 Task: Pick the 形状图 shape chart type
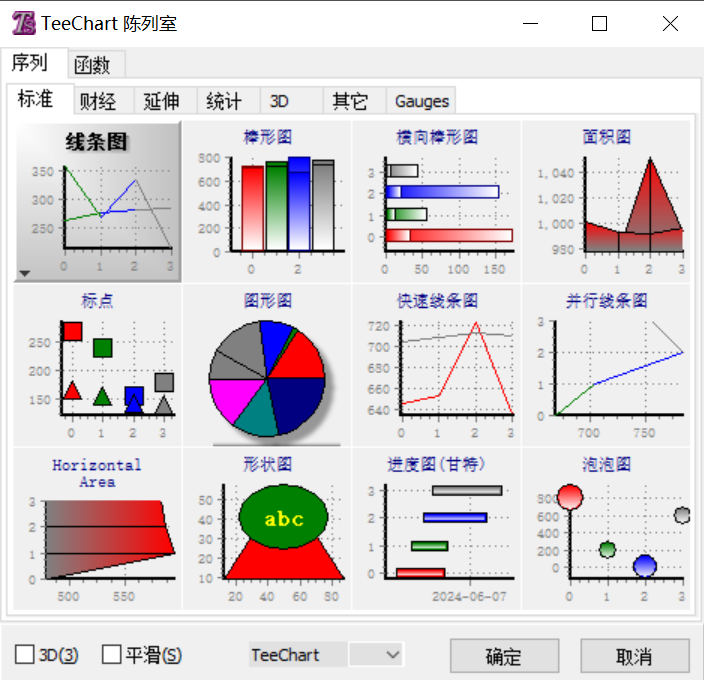(267, 529)
